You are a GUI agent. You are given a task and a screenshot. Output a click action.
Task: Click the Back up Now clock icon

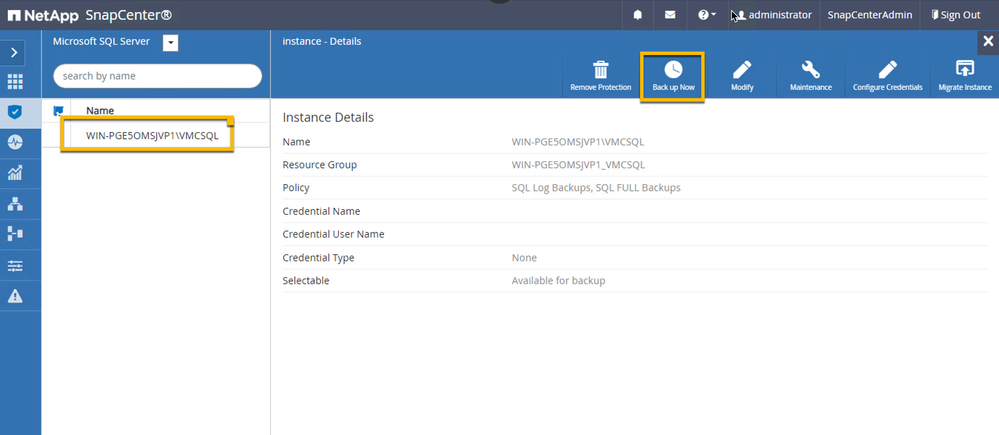[x=673, y=70]
